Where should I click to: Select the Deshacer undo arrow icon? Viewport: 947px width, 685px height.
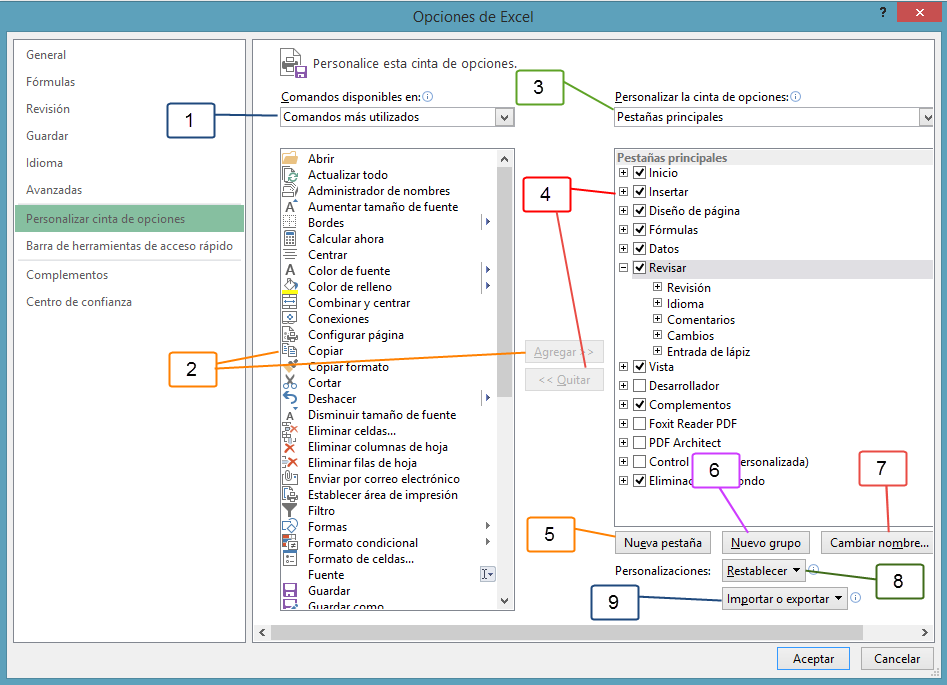[x=290, y=398]
